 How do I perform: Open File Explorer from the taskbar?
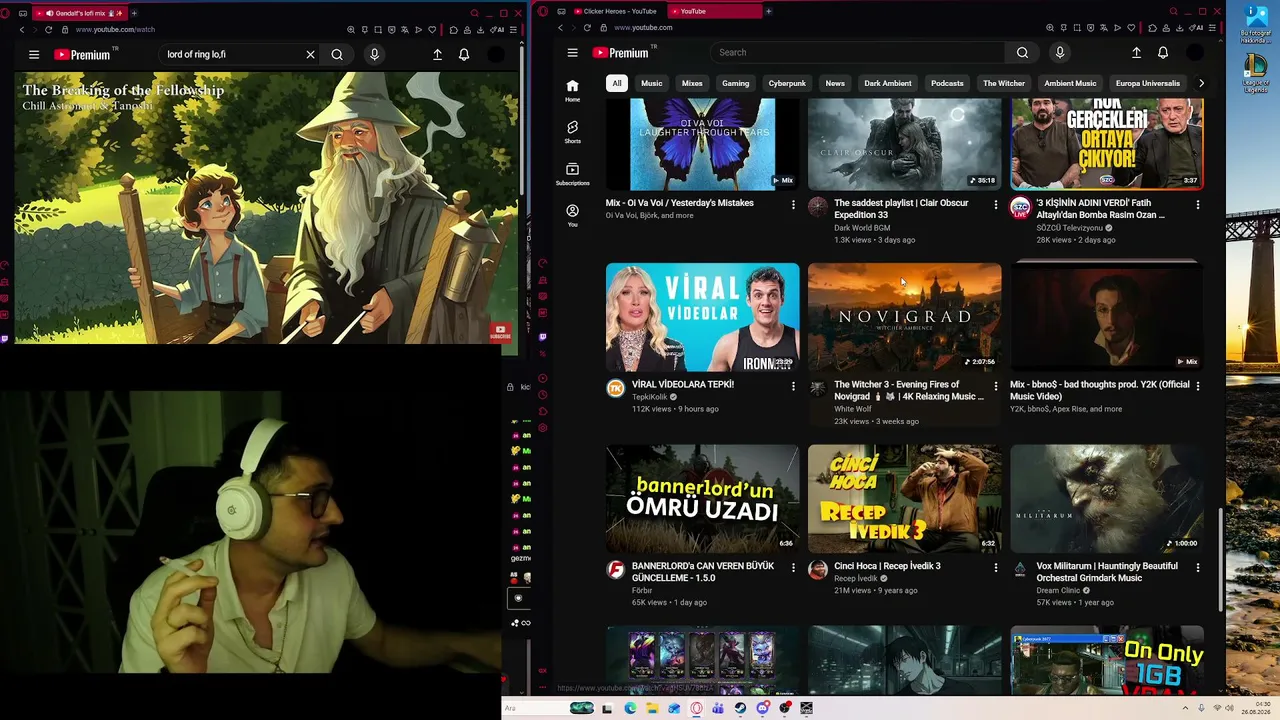(x=652, y=708)
